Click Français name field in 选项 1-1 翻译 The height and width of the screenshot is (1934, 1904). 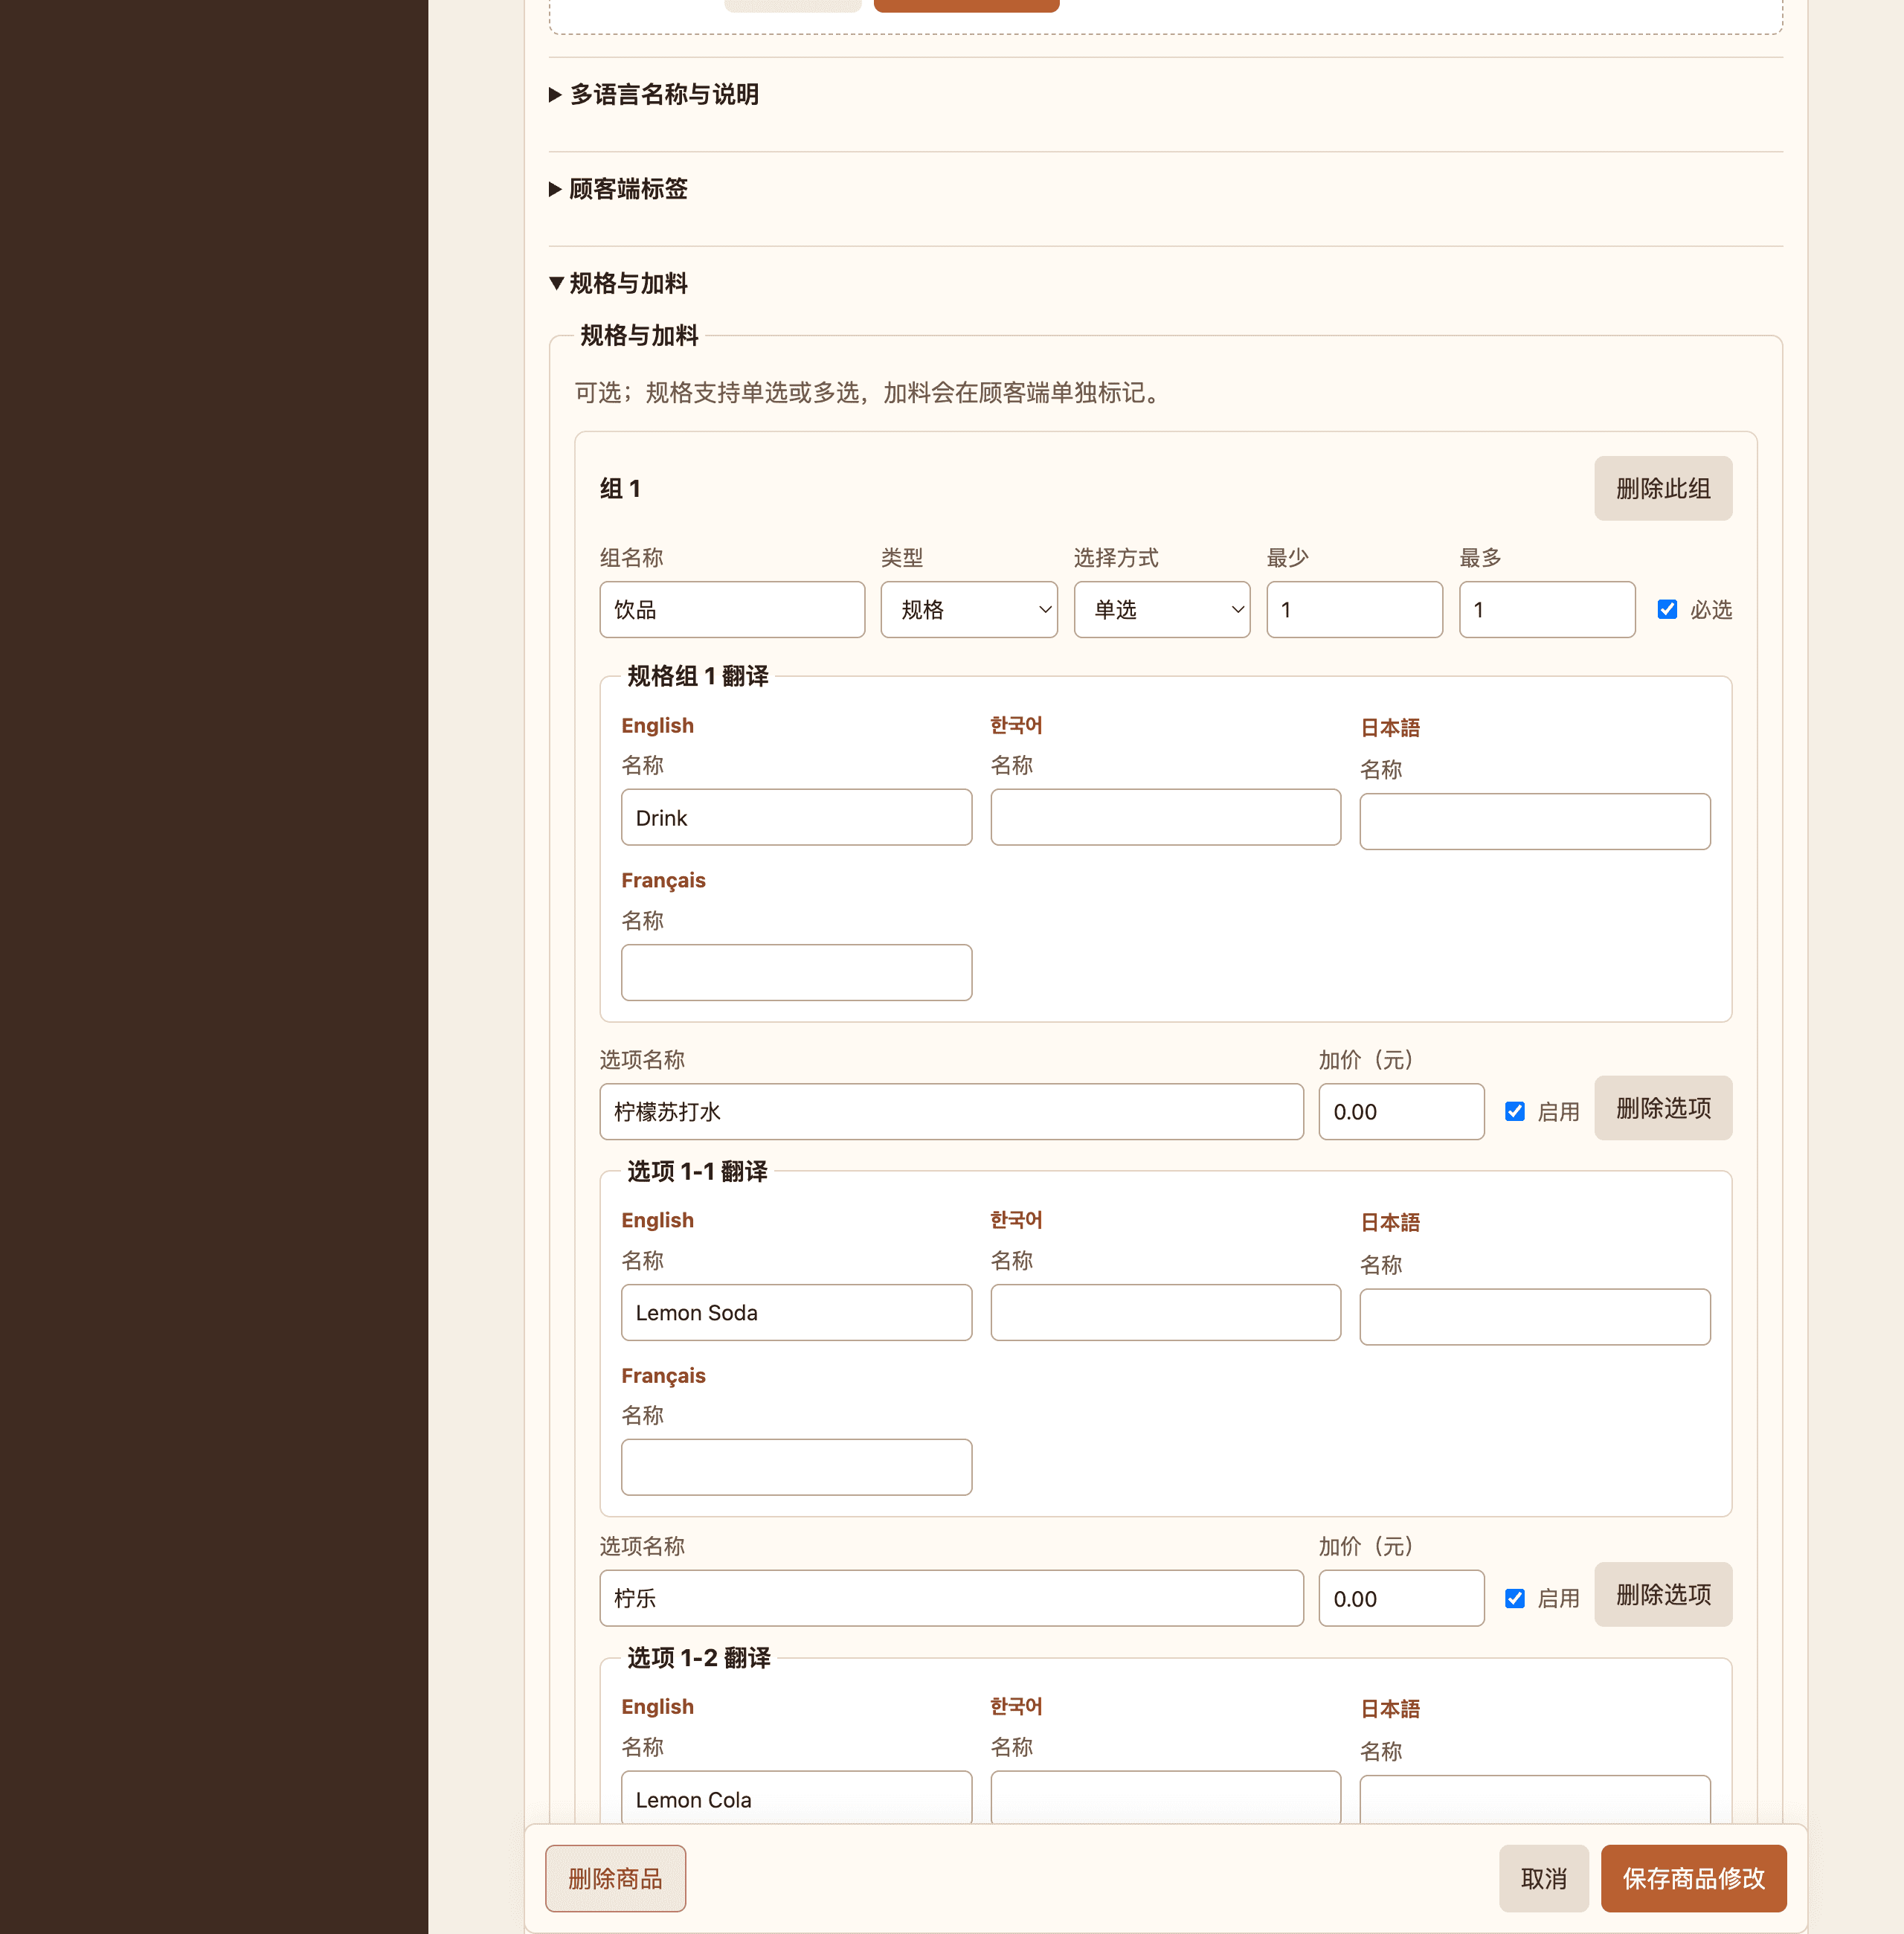click(x=796, y=1467)
